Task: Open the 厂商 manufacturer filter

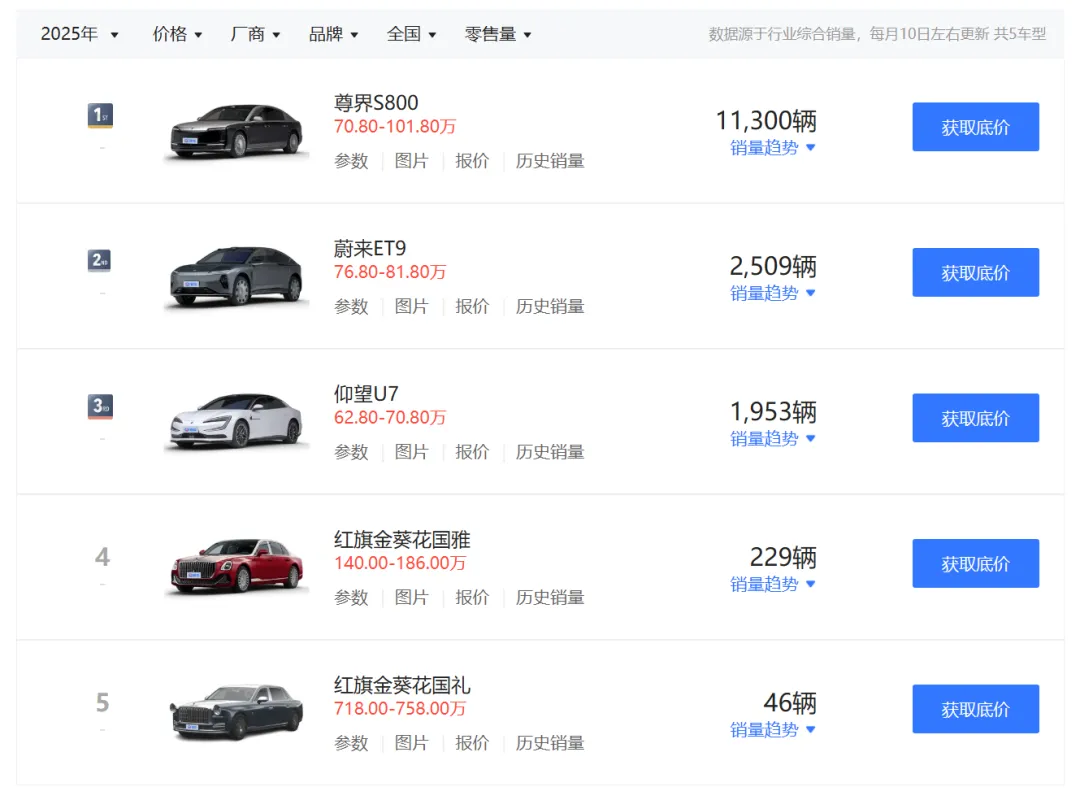Action: click(x=255, y=34)
